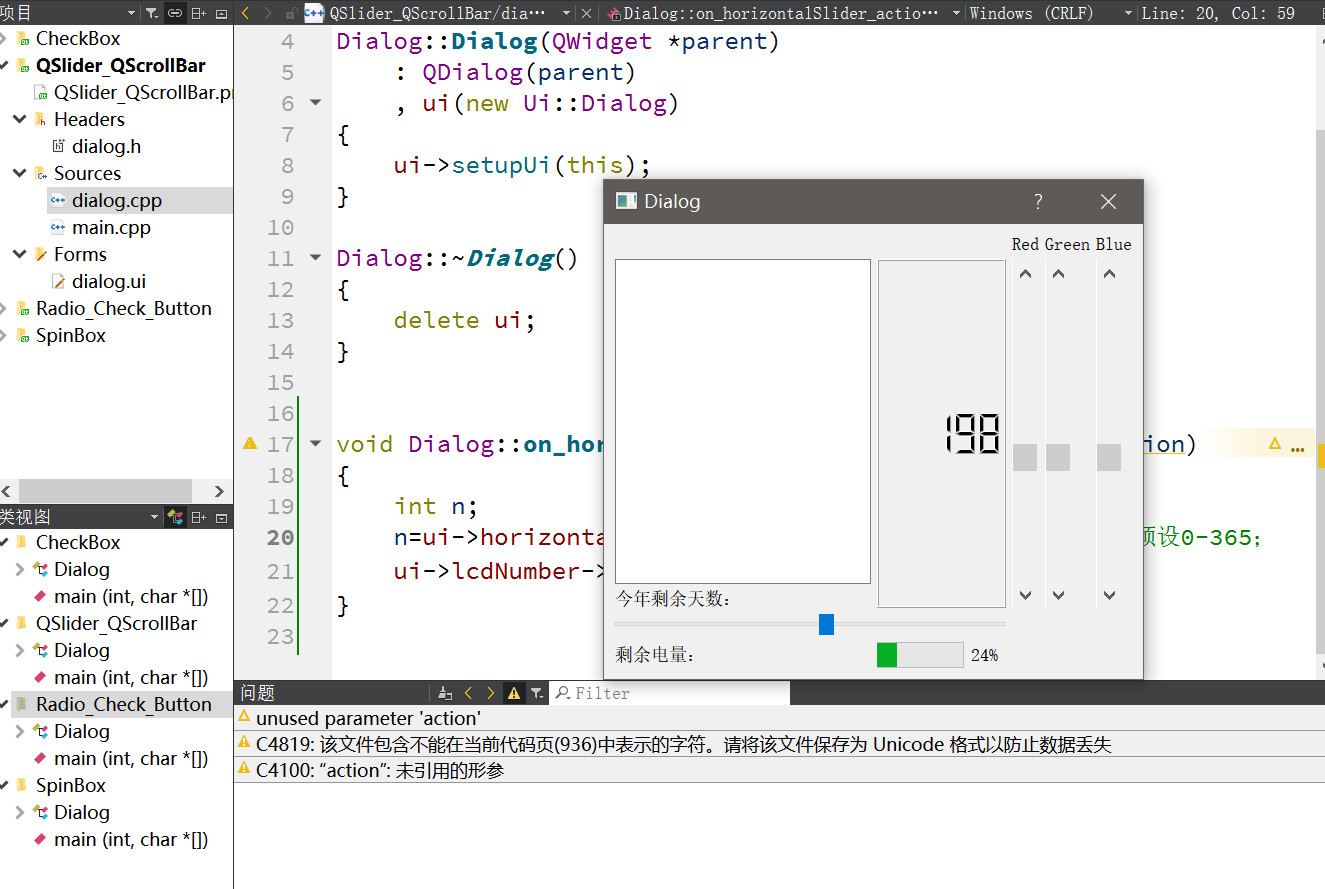Click the filter icon in the 项目 panel toolbar
Screen dimensions: 1325x889
pos(151,13)
